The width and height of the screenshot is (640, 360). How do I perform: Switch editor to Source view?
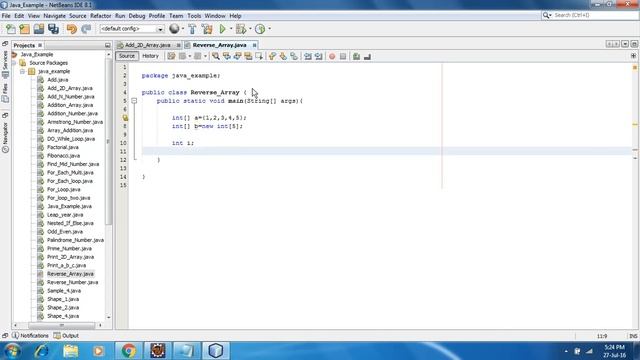(x=127, y=56)
